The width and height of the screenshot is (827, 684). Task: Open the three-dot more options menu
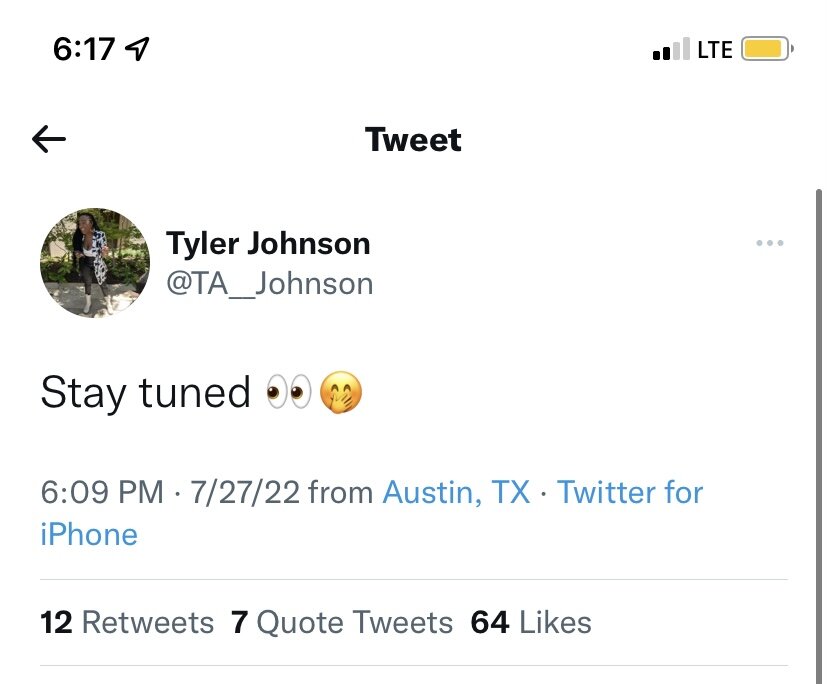click(x=769, y=244)
